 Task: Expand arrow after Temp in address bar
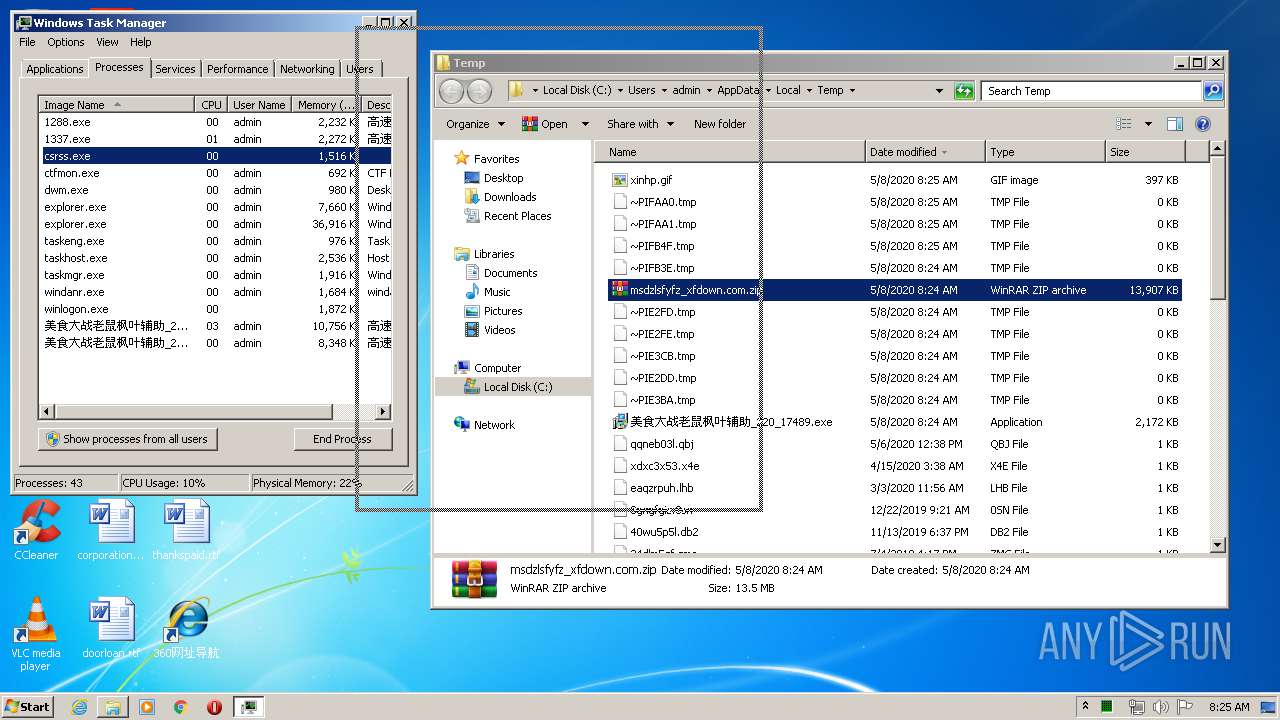pyautogui.click(x=852, y=91)
